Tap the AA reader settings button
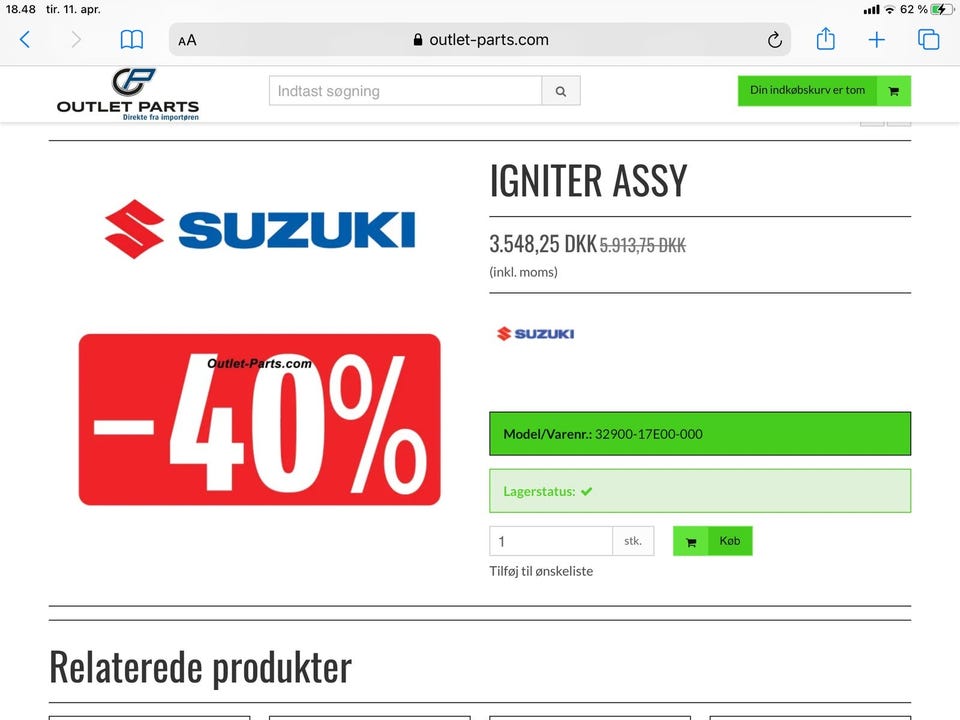This screenshot has width=960, height=720. pyautogui.click(x=187, y=40)
